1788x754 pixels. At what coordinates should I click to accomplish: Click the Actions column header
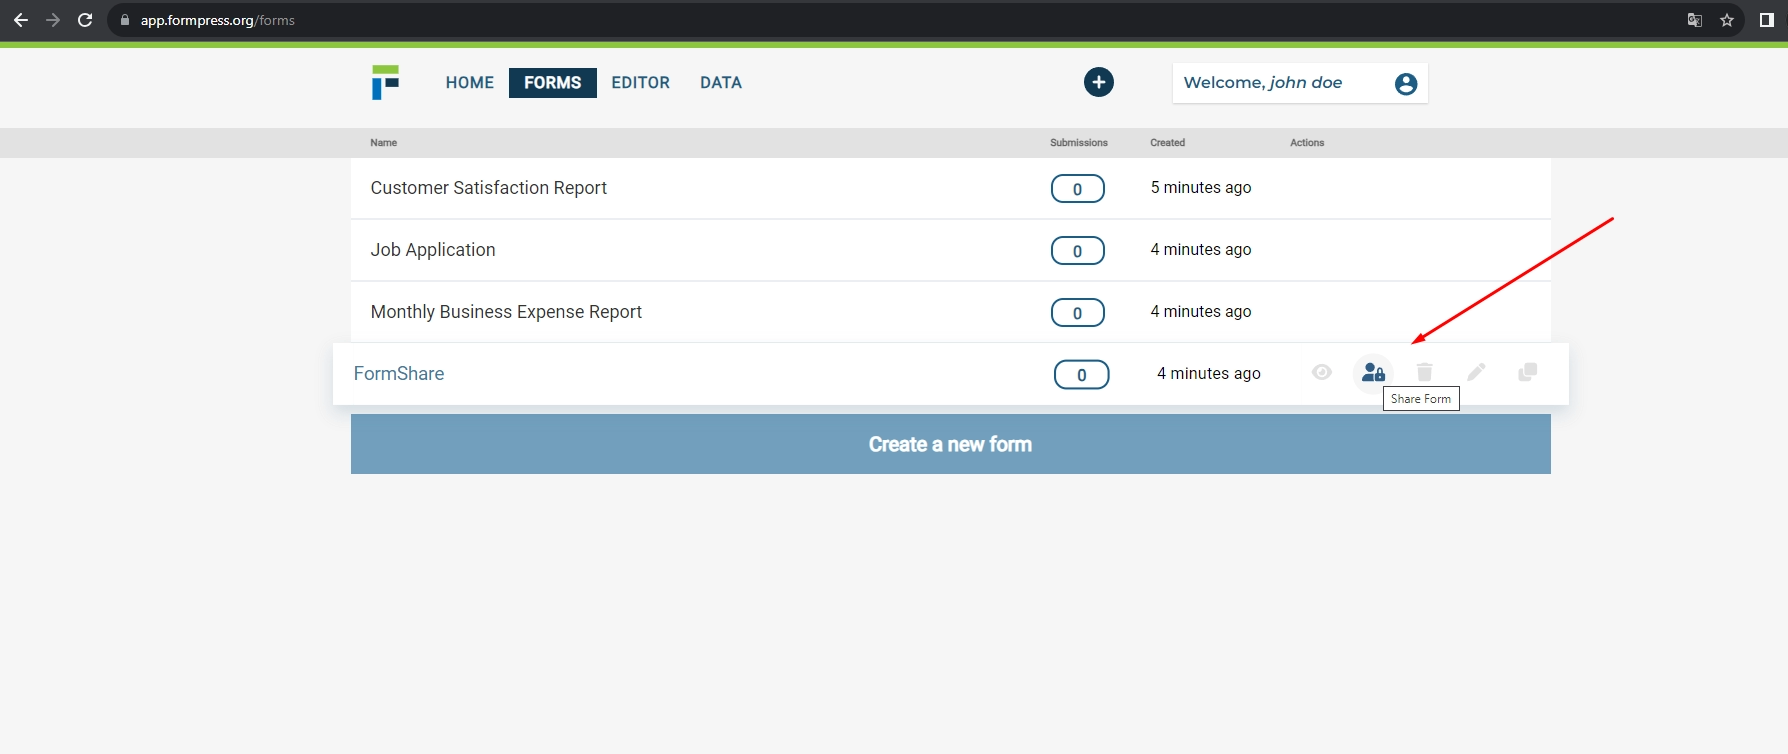click(x=1307, y=143)
